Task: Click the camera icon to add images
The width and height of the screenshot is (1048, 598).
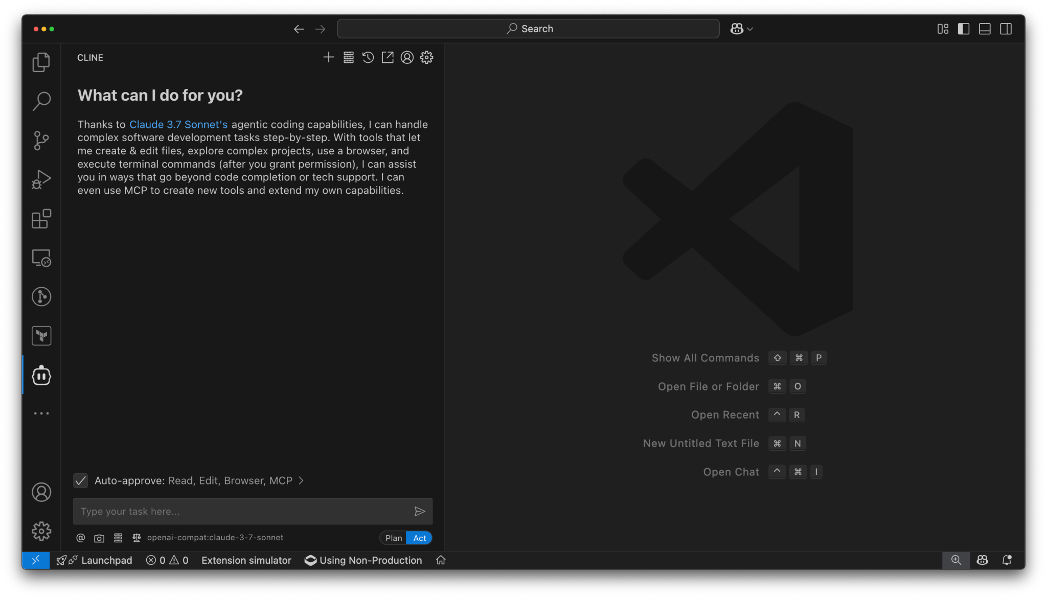Action: click(x=99, y=538)
